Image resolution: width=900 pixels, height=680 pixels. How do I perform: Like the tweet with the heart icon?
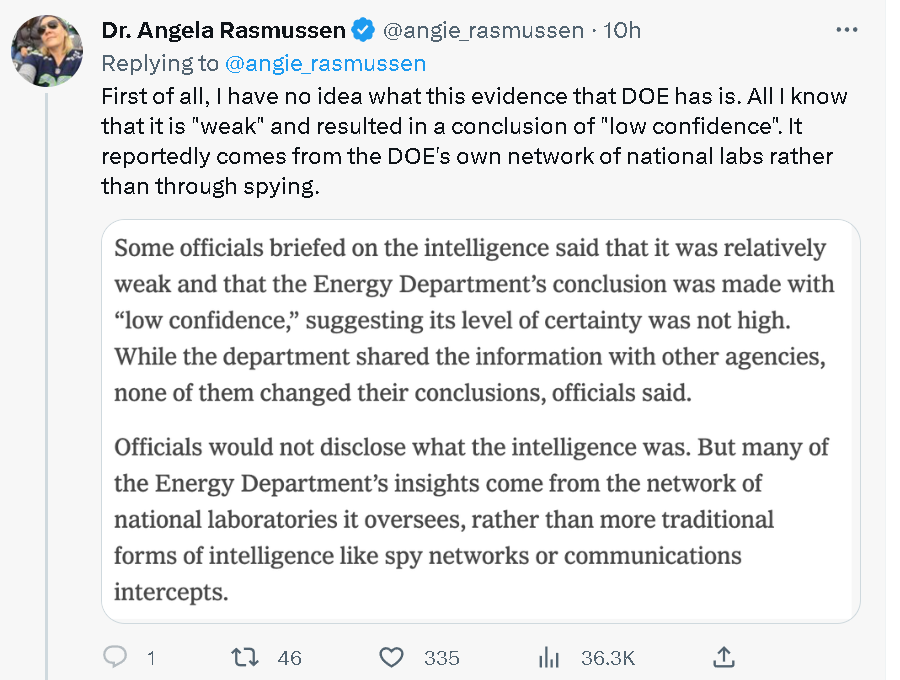pos(392,657)
